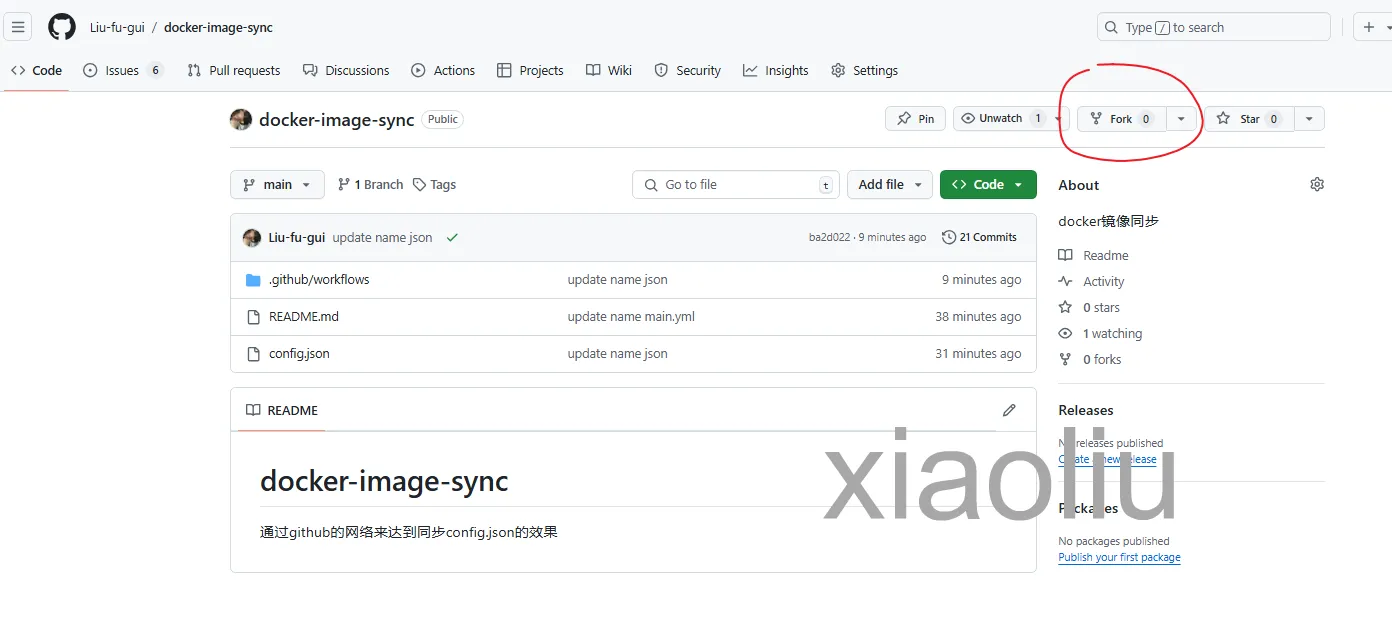Open the "update name main.yml" commit message
The height and width of the screenshot is (624, 1392).
[x=631, y=317]
